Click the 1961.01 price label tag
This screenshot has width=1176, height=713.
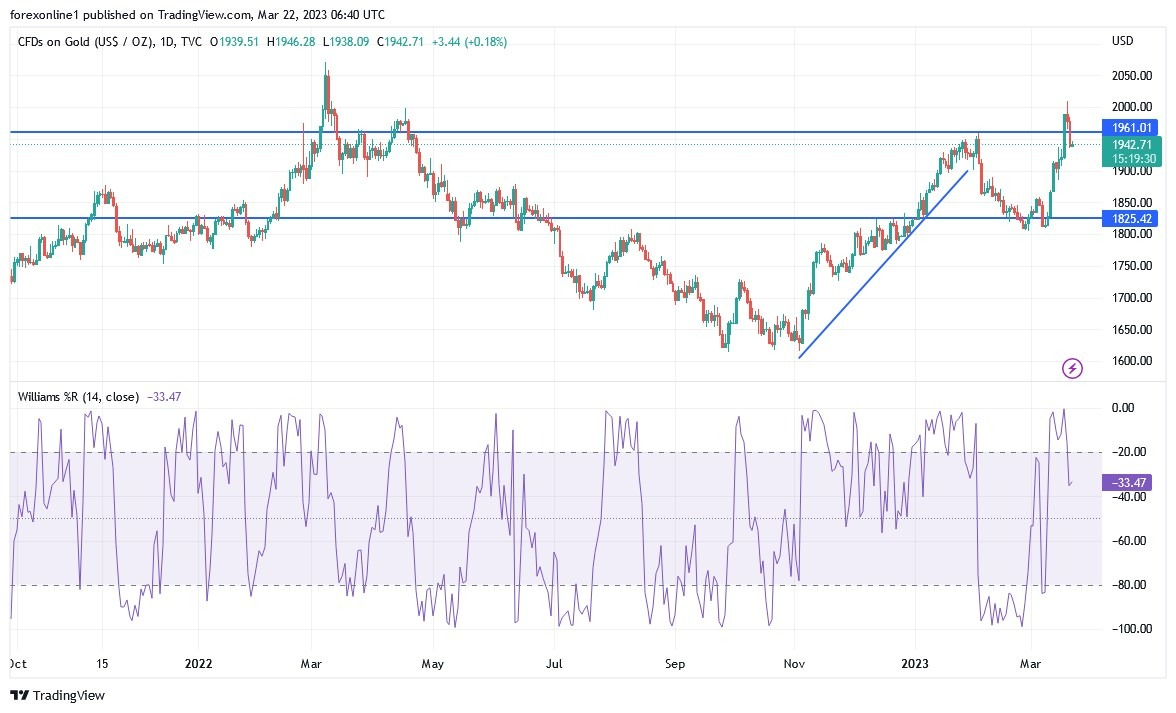[x=1130, y=128]
